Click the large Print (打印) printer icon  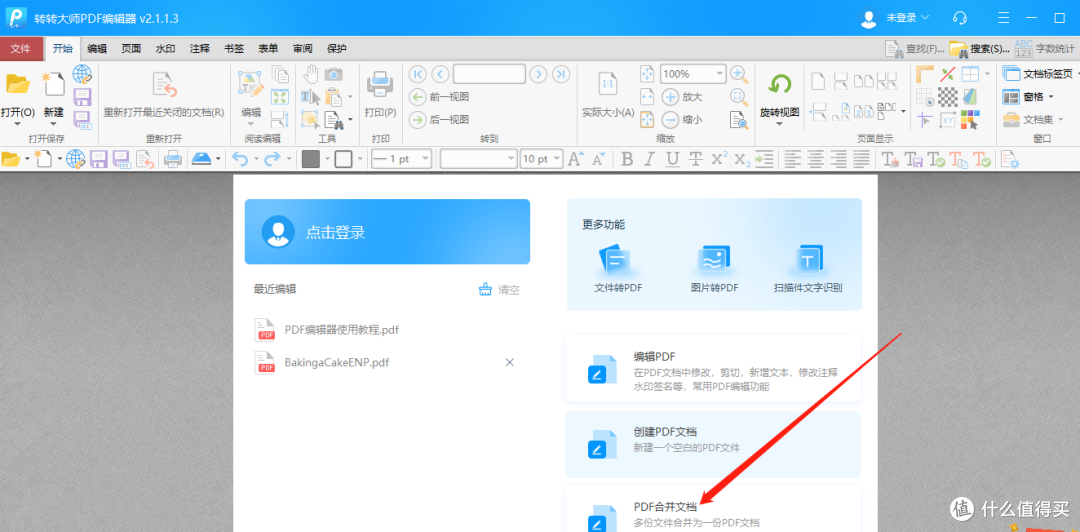tap(380, 85)
